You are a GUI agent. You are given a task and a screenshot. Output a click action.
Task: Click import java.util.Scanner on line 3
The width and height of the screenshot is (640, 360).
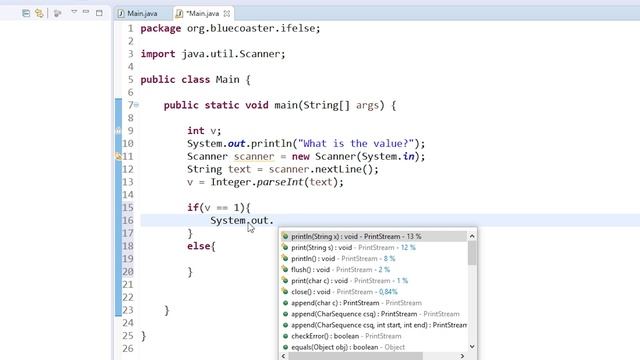tap(213, 54)
